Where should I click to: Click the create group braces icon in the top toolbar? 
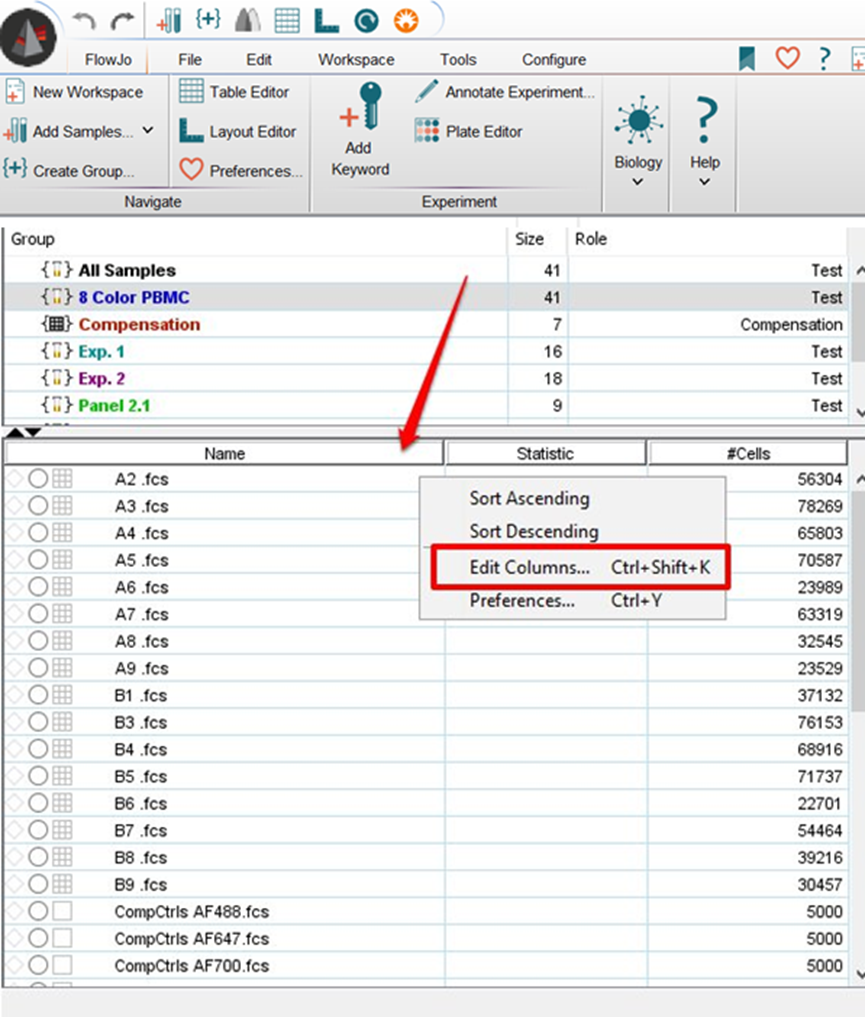point(208,19)
